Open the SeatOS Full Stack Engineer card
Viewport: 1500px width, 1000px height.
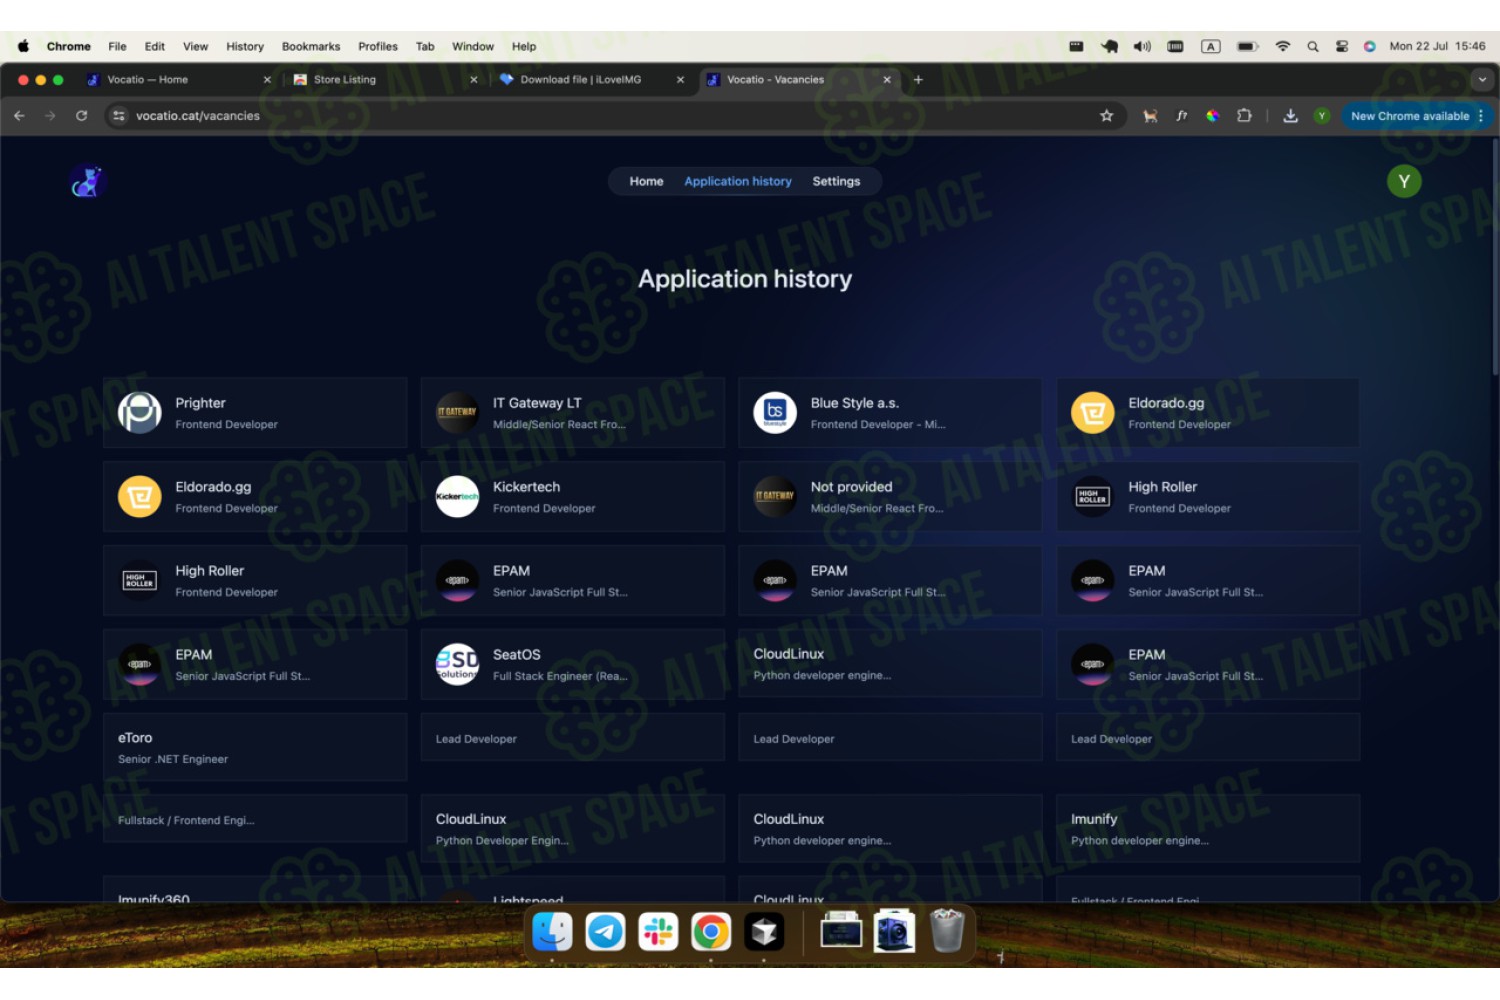click(573, 664)
